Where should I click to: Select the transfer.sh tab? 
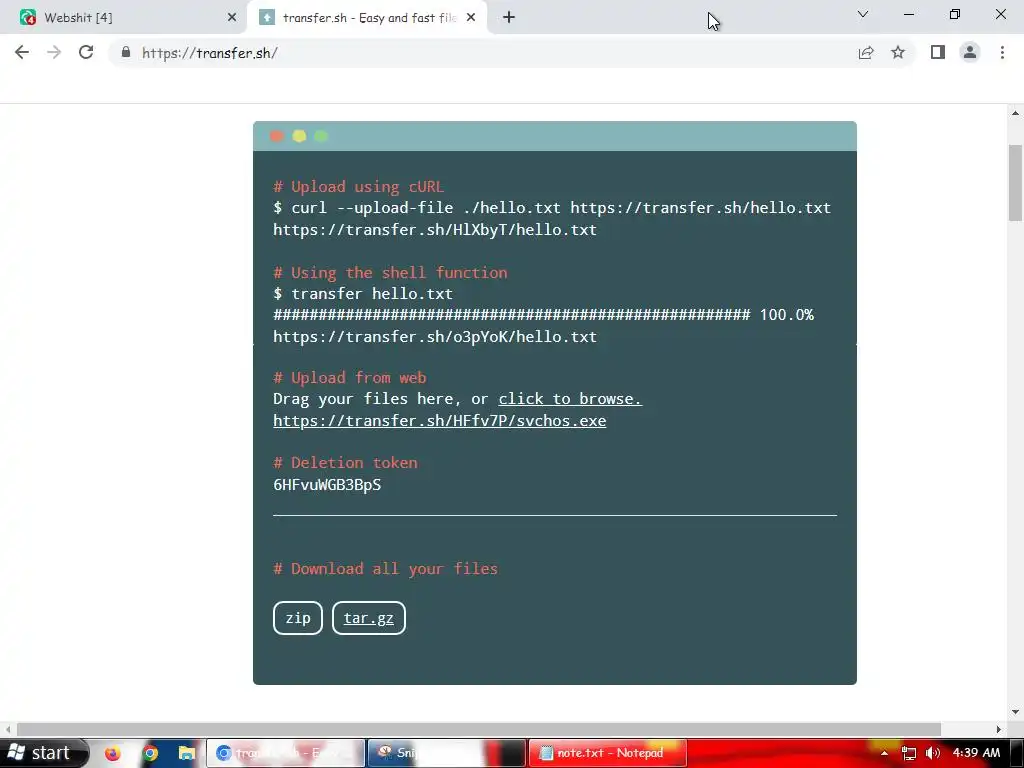tap(366, 18)
